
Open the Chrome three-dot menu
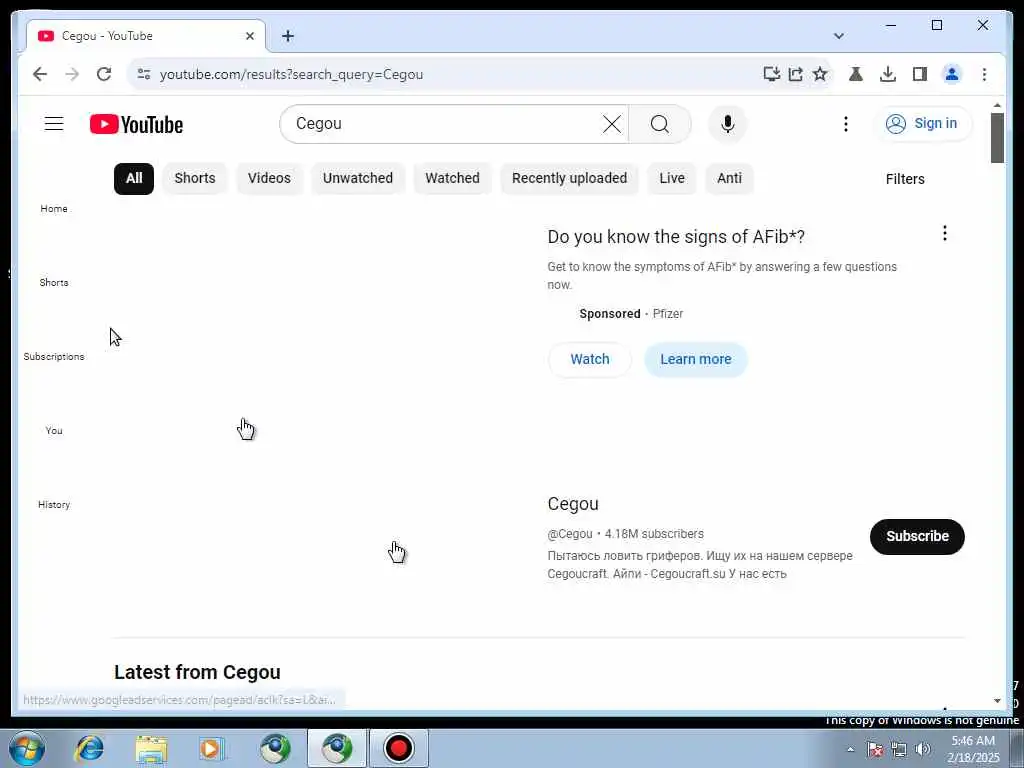coord(984,74)
